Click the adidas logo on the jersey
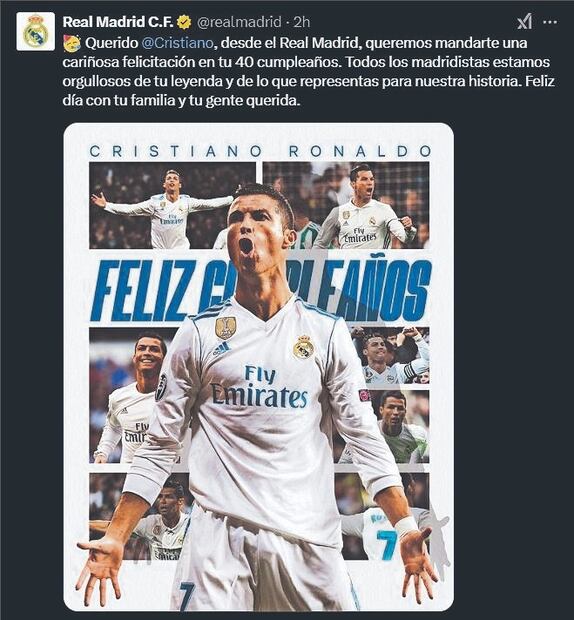The width and height of the screenshot is (574, 620). (222, 349)
